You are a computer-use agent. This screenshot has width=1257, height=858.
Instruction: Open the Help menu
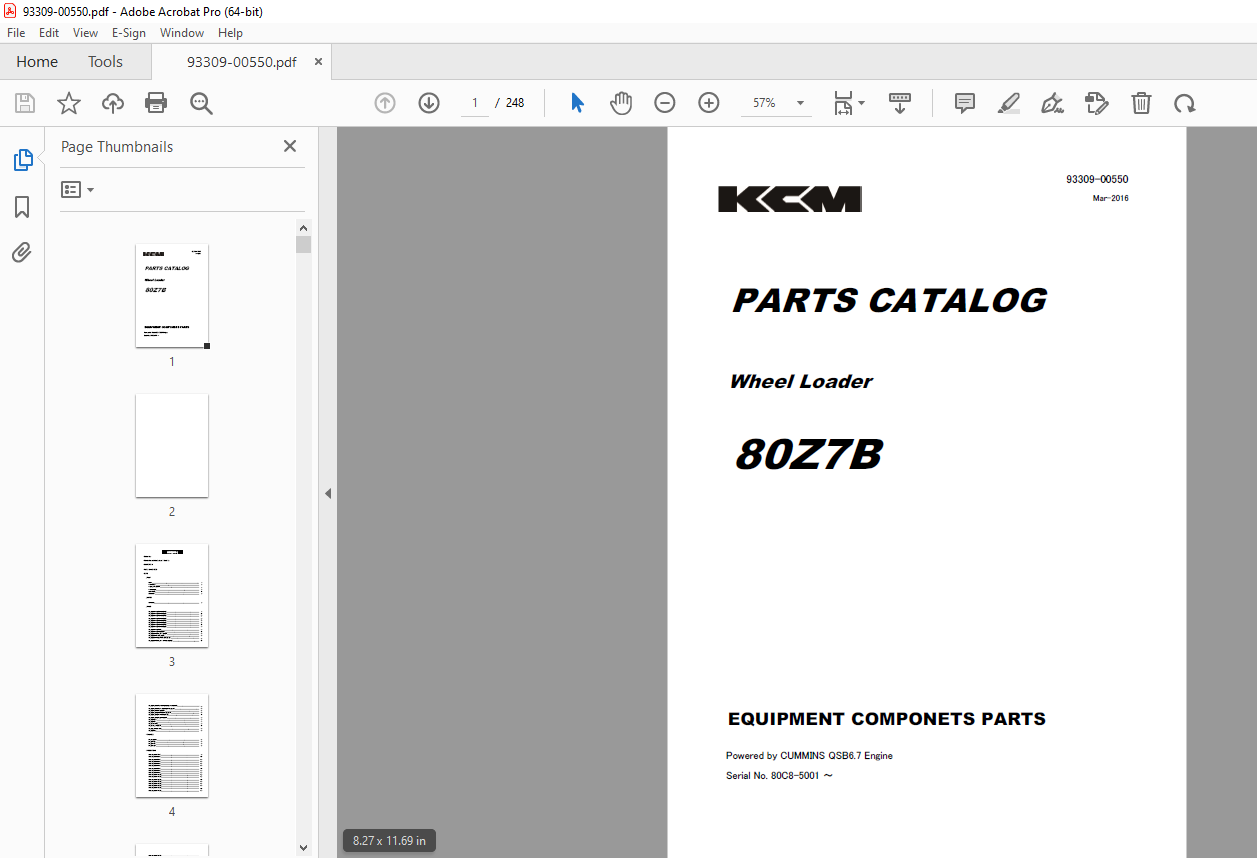click(231, 33)
